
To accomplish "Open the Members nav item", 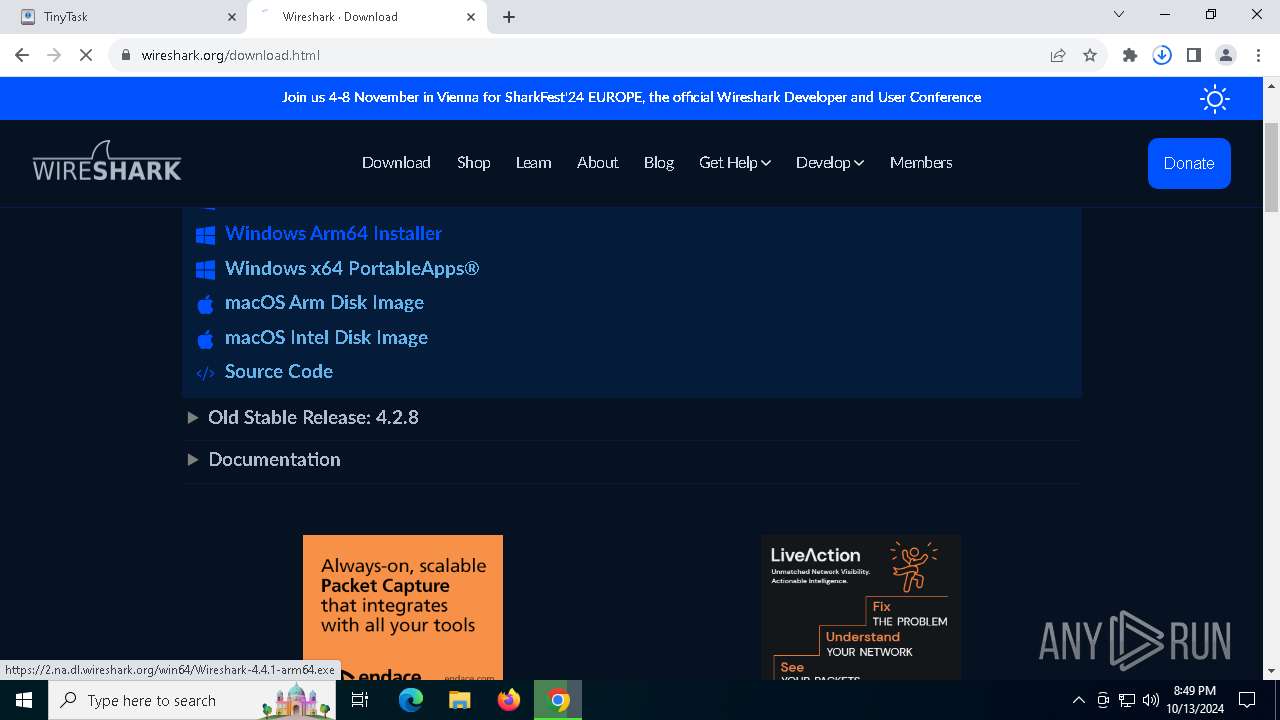I will coord(921,162).
